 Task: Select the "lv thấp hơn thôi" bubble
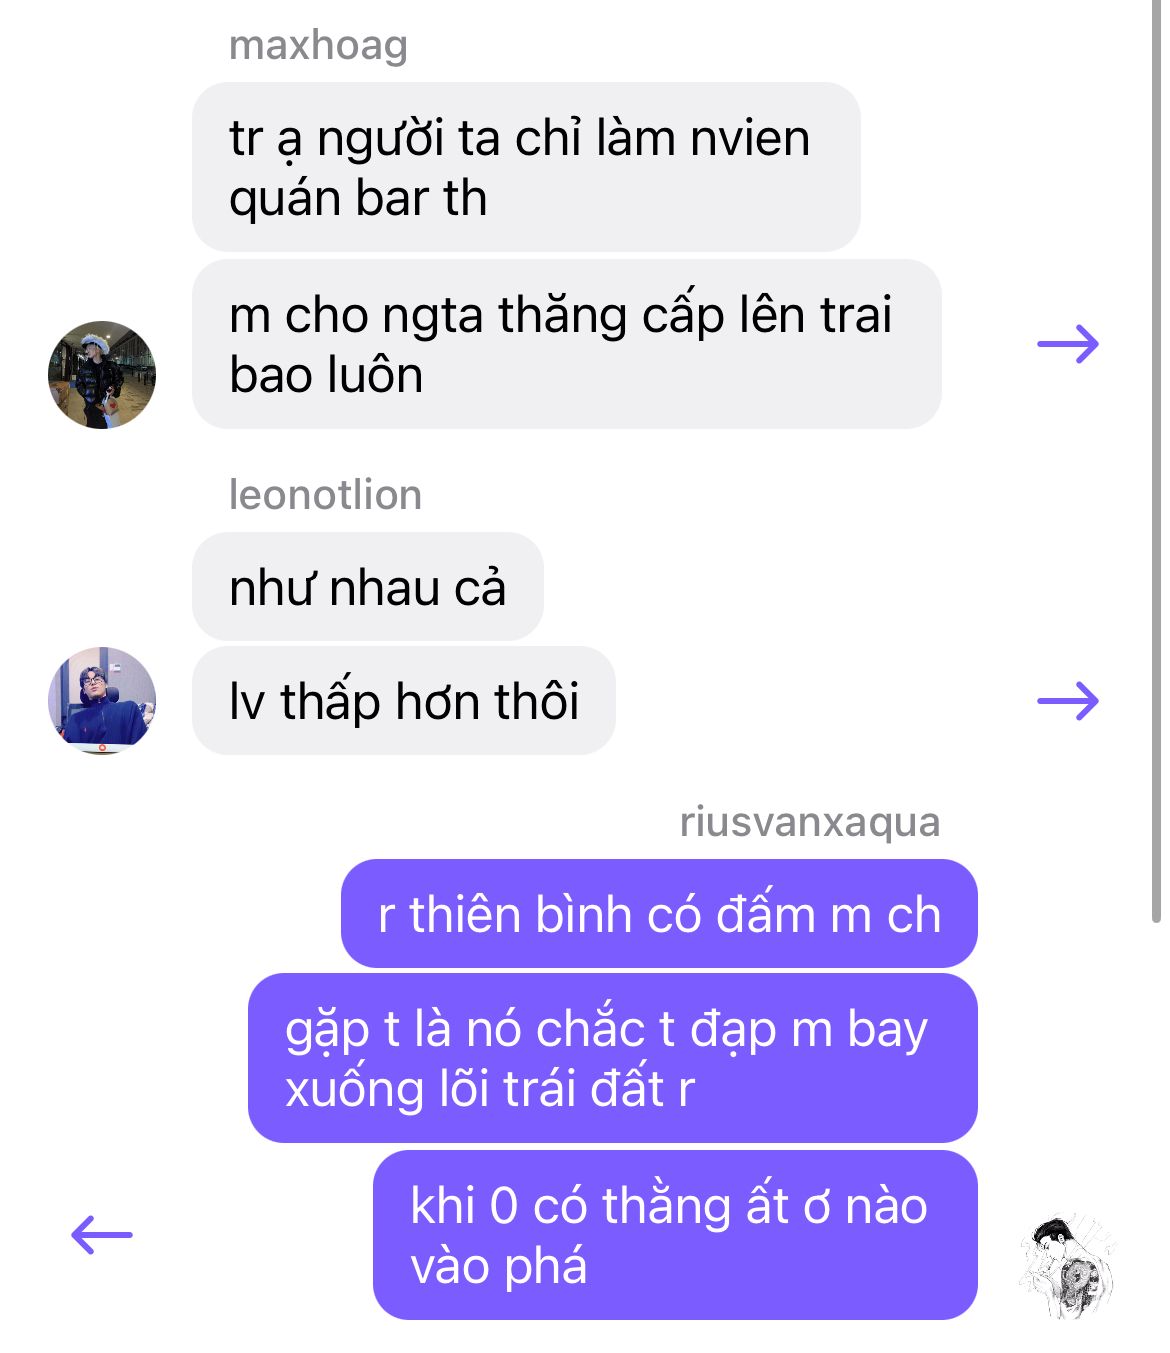coord(404,700)
